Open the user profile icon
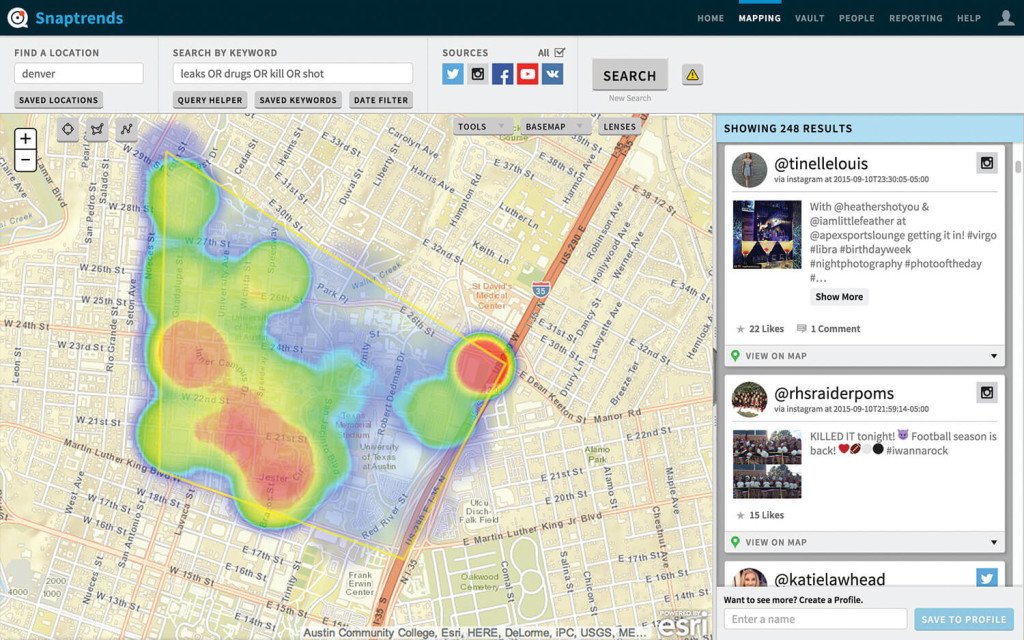Image resolution: width=1024 pixels, height=640 pixels. [x=1005, y=18]
